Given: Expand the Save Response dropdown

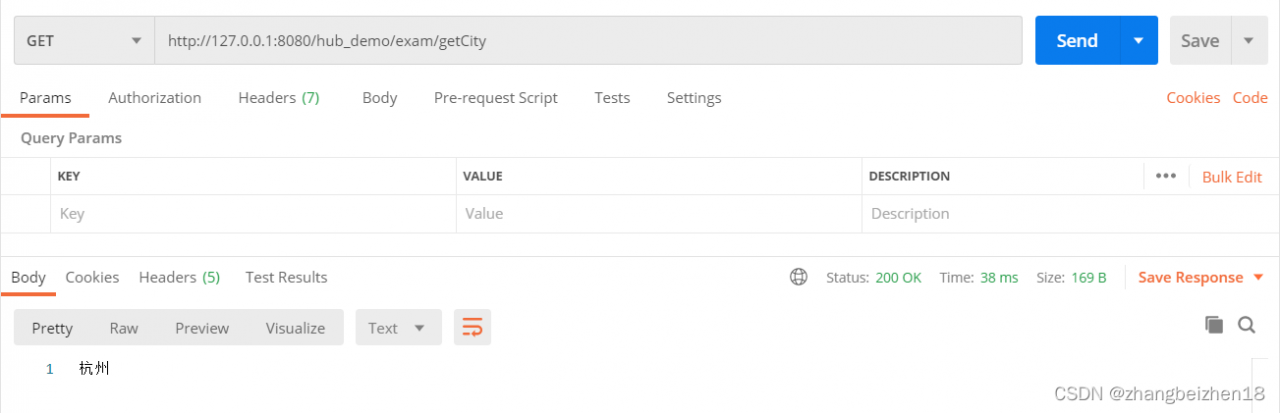Looking at the screenshot, I should click(1190, 277).
